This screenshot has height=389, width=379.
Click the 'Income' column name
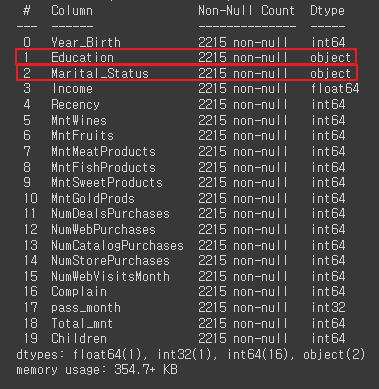(72, 89)
